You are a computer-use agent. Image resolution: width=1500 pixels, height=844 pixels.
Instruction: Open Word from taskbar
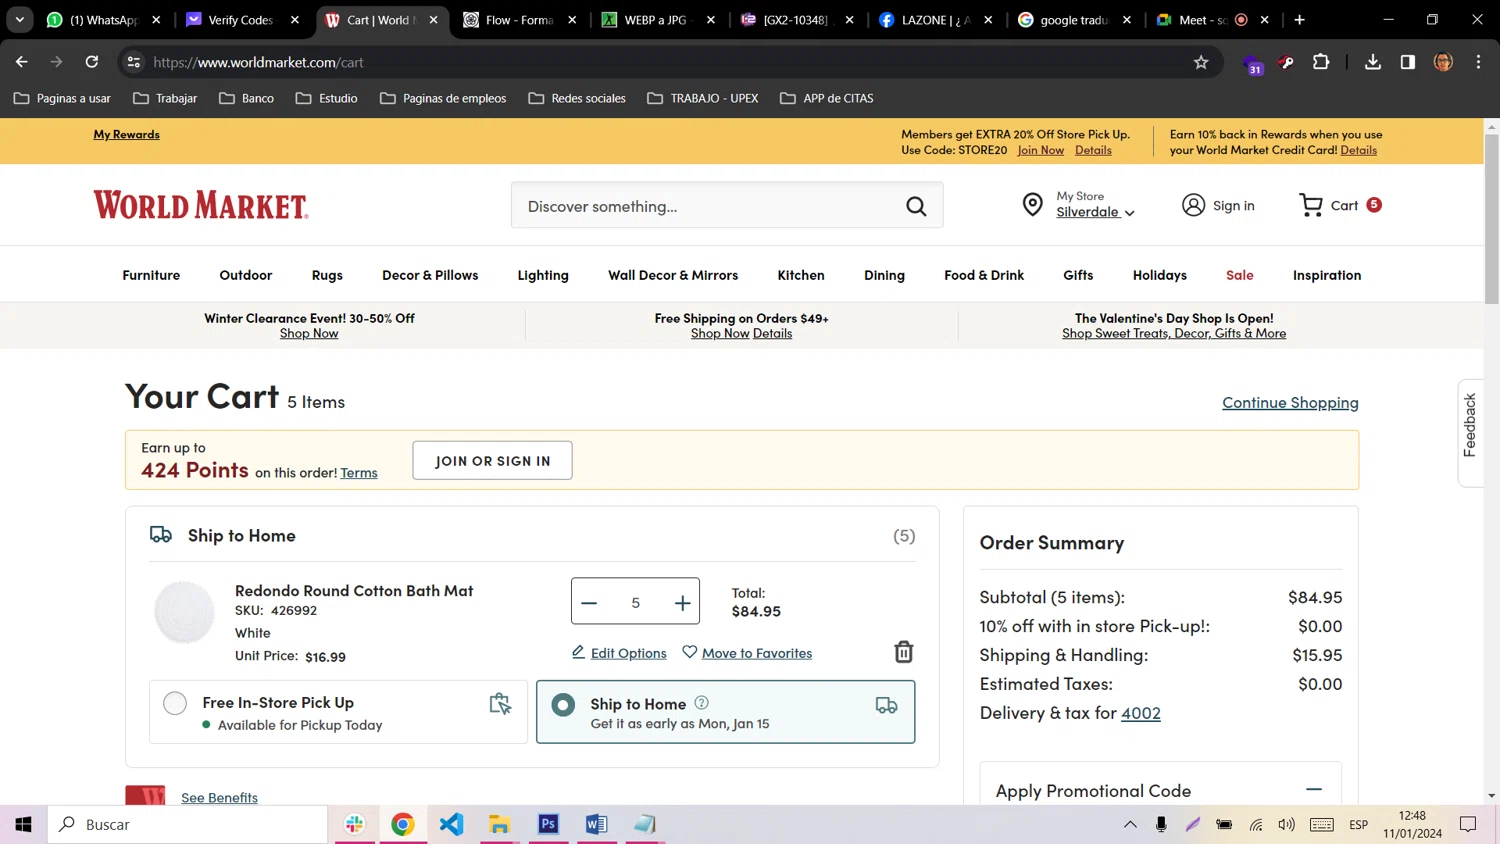pos(596,824)
